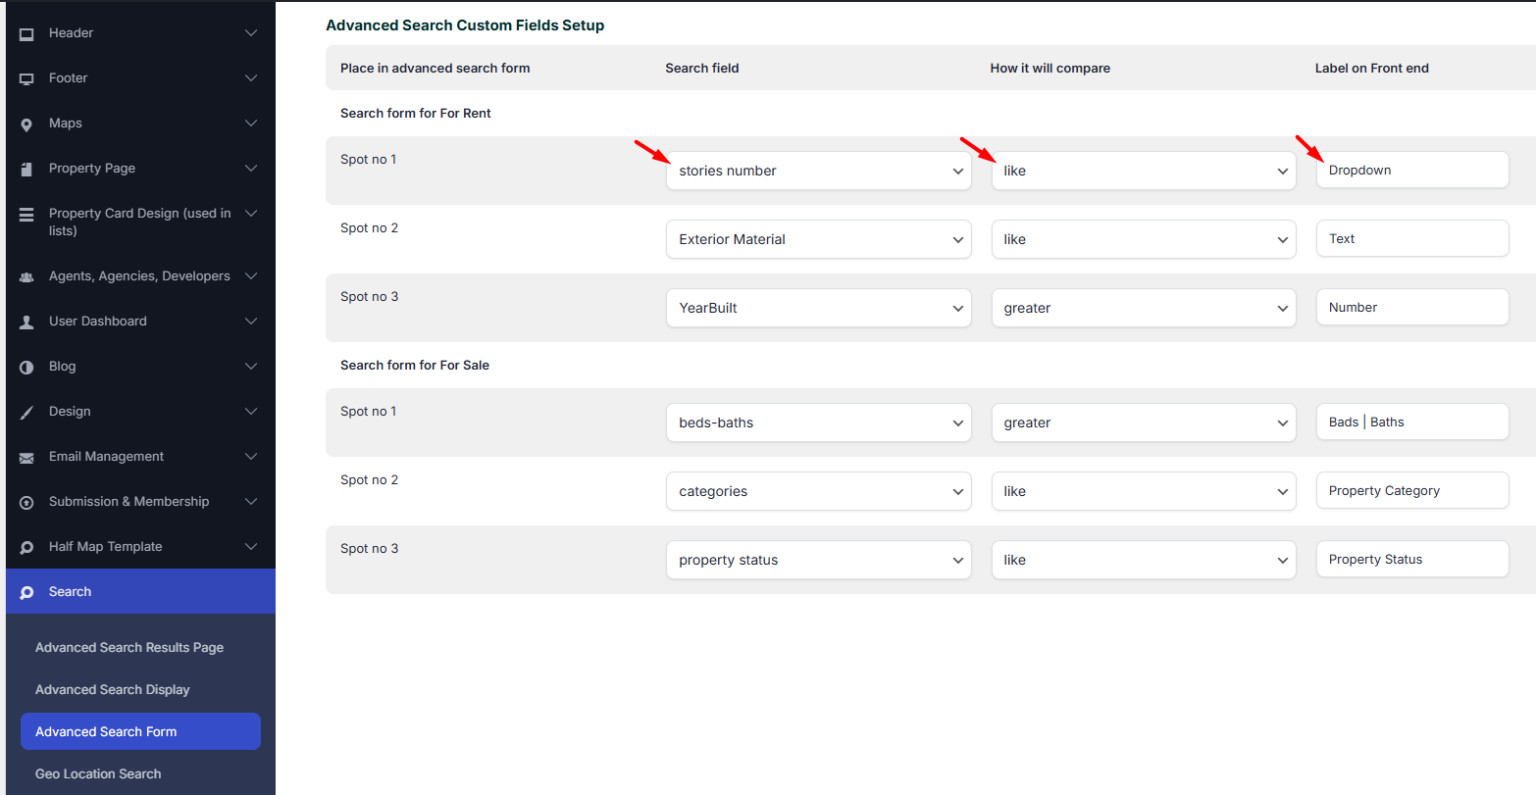
Task: Click the User Dashboard person icon
Action: tap(27, 322)
